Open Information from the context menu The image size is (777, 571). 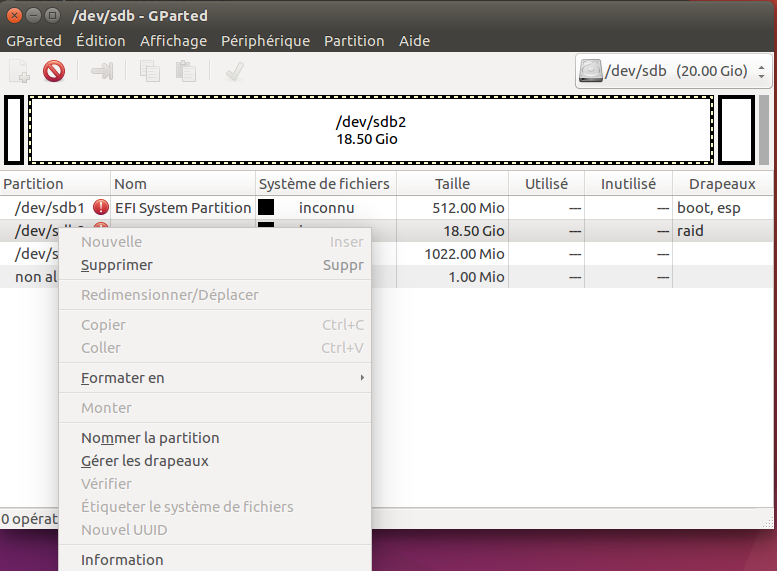122,560
